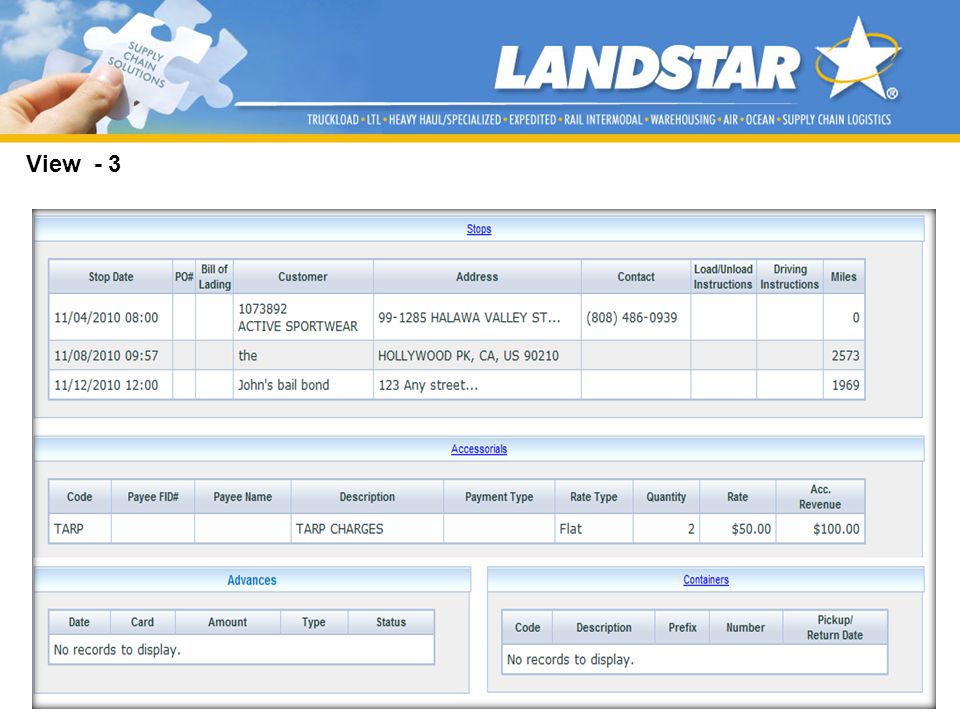
Task: Click the Customer column header in Stops
Action: [x=303, y=277]
